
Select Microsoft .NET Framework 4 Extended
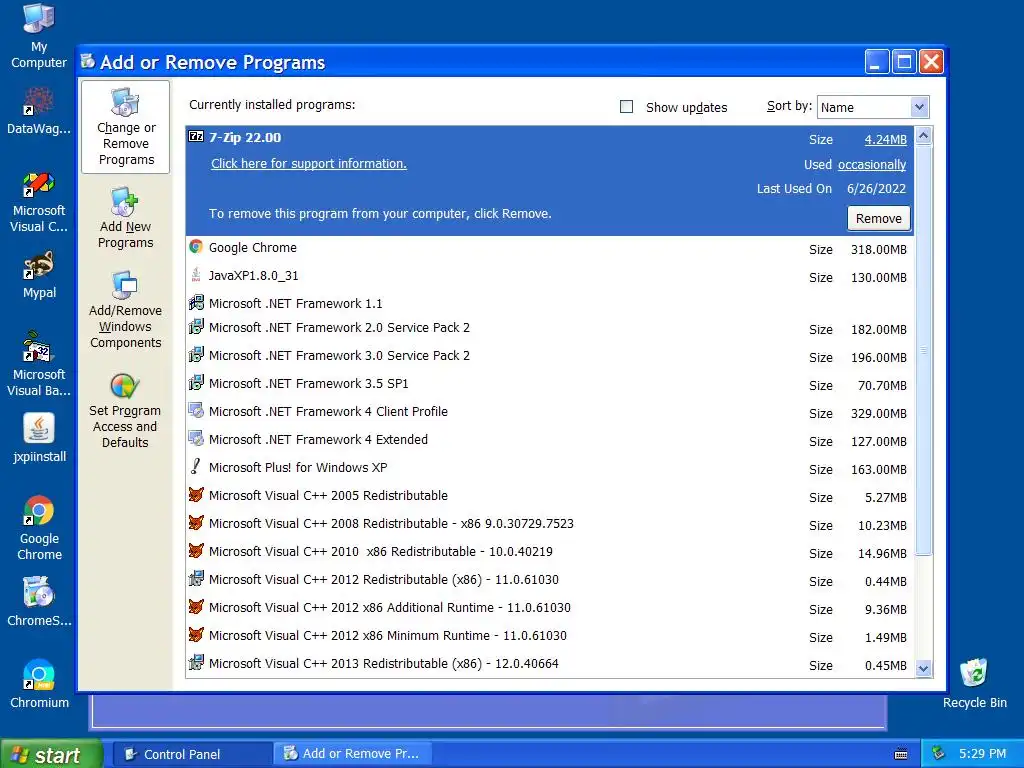[x=549, y=440]
